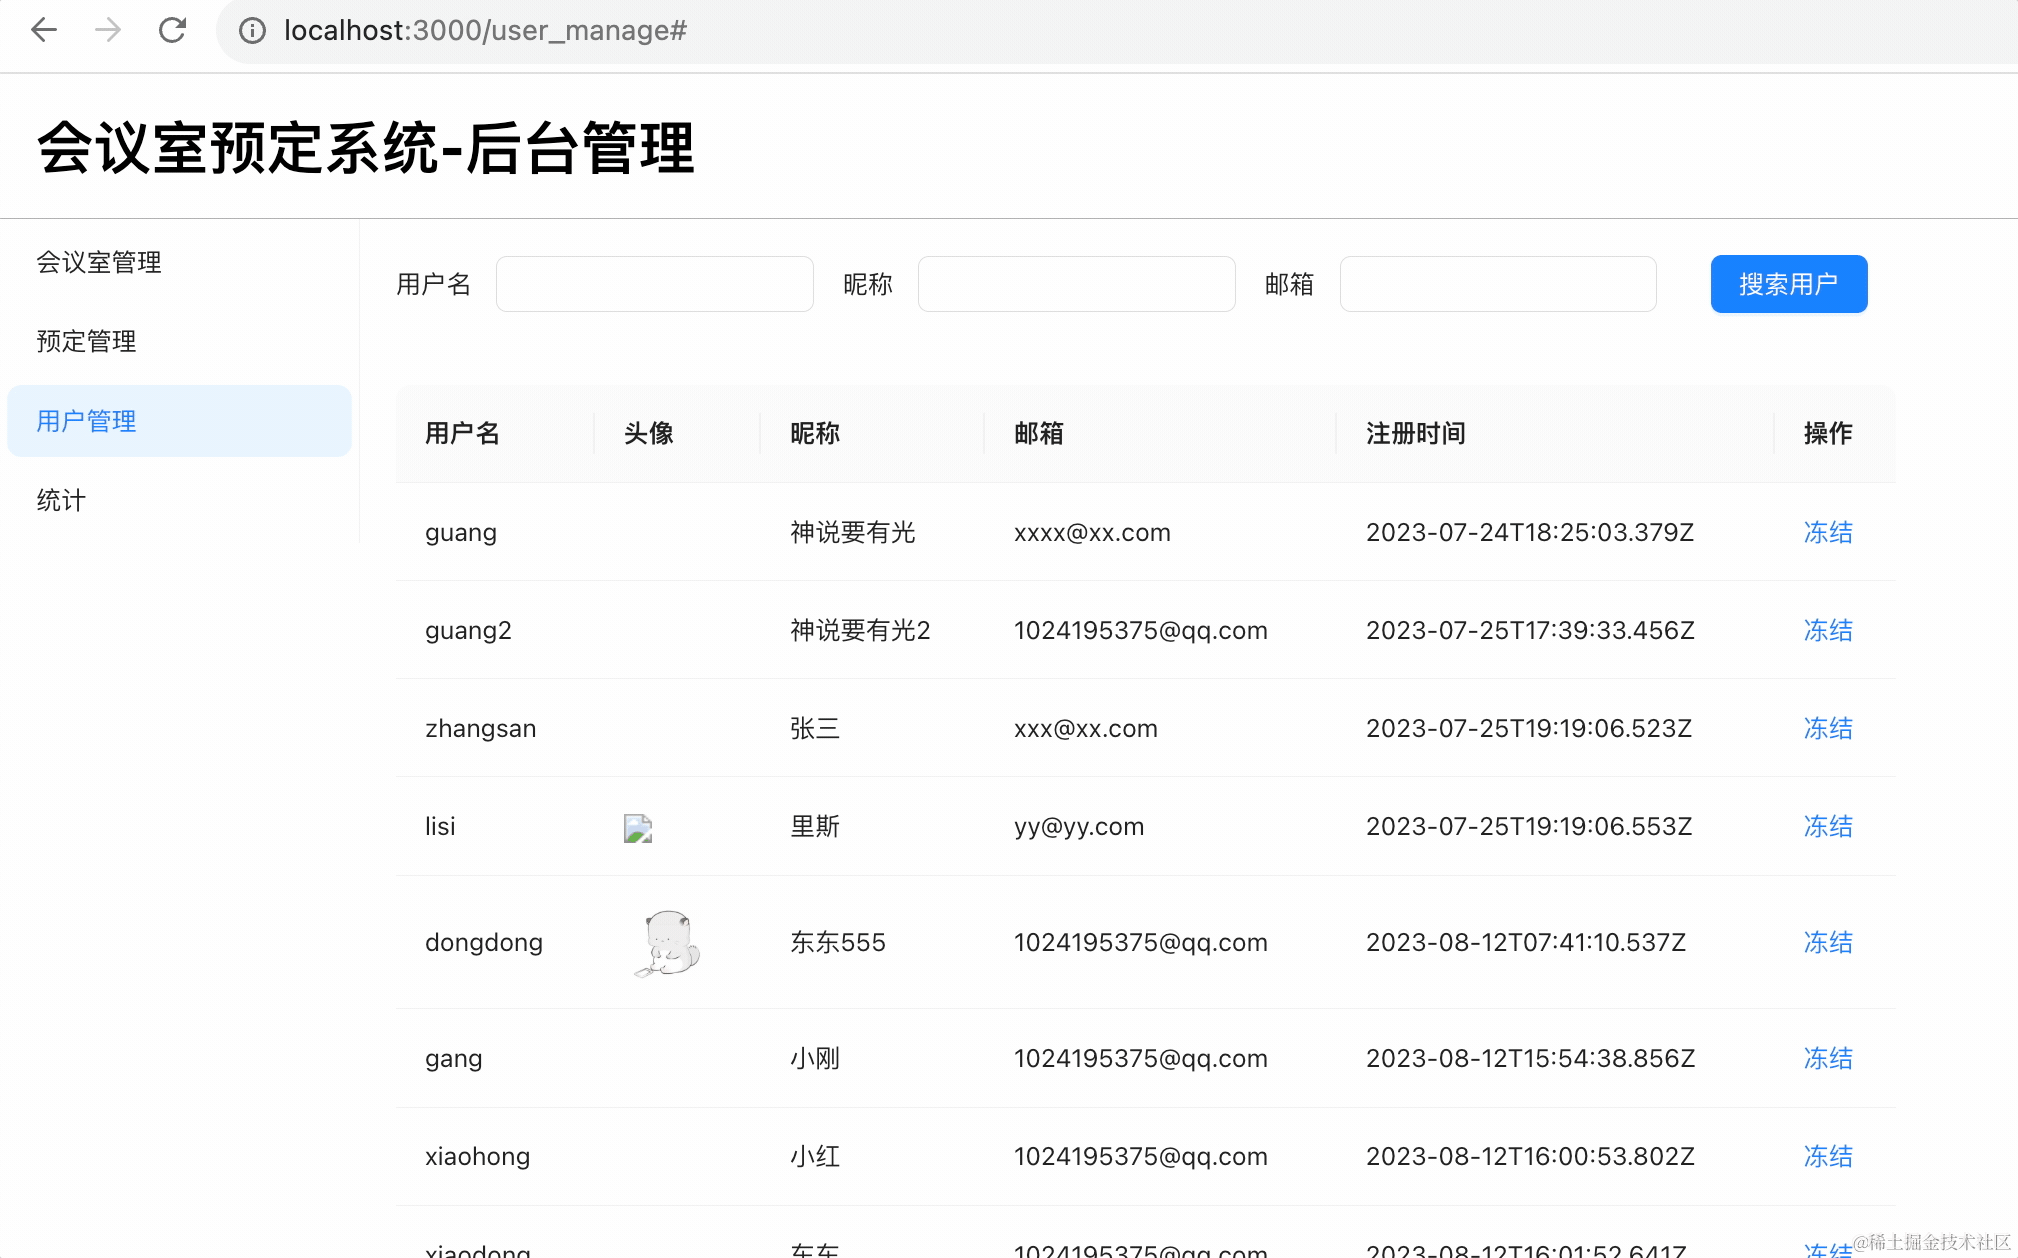This screenshot has width=2018, height=1258.
Task: Open 统计 menu item
Action: (x=61, y=500)
